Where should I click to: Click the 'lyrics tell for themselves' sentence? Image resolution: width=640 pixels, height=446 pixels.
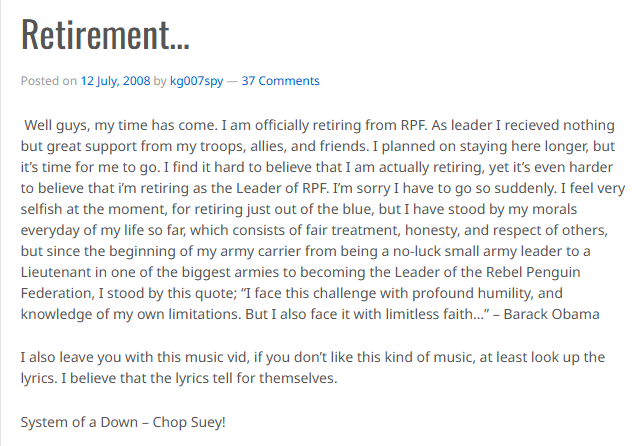point(200,378)
